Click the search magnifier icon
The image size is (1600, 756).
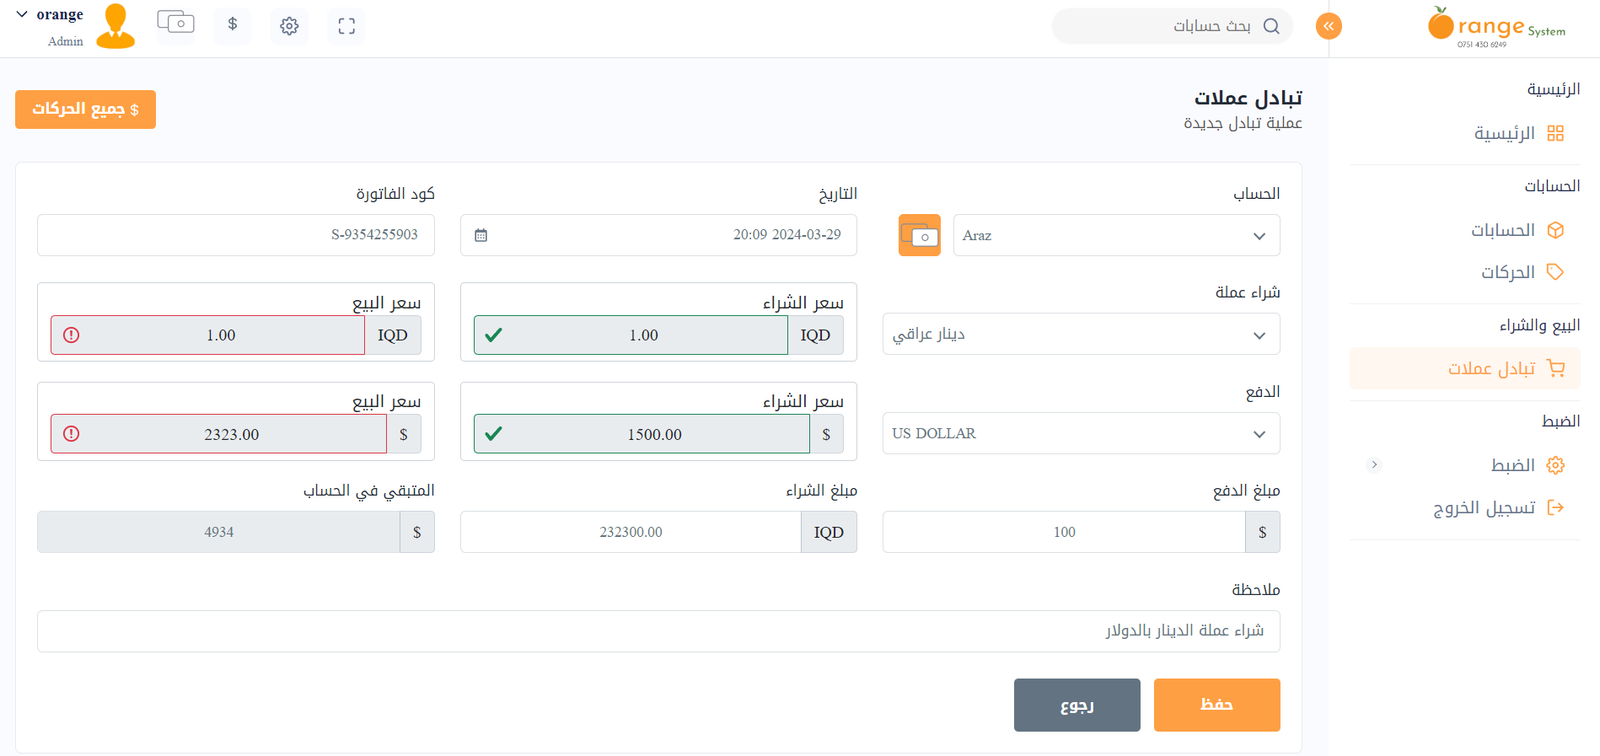click(x=1271, y=26)
